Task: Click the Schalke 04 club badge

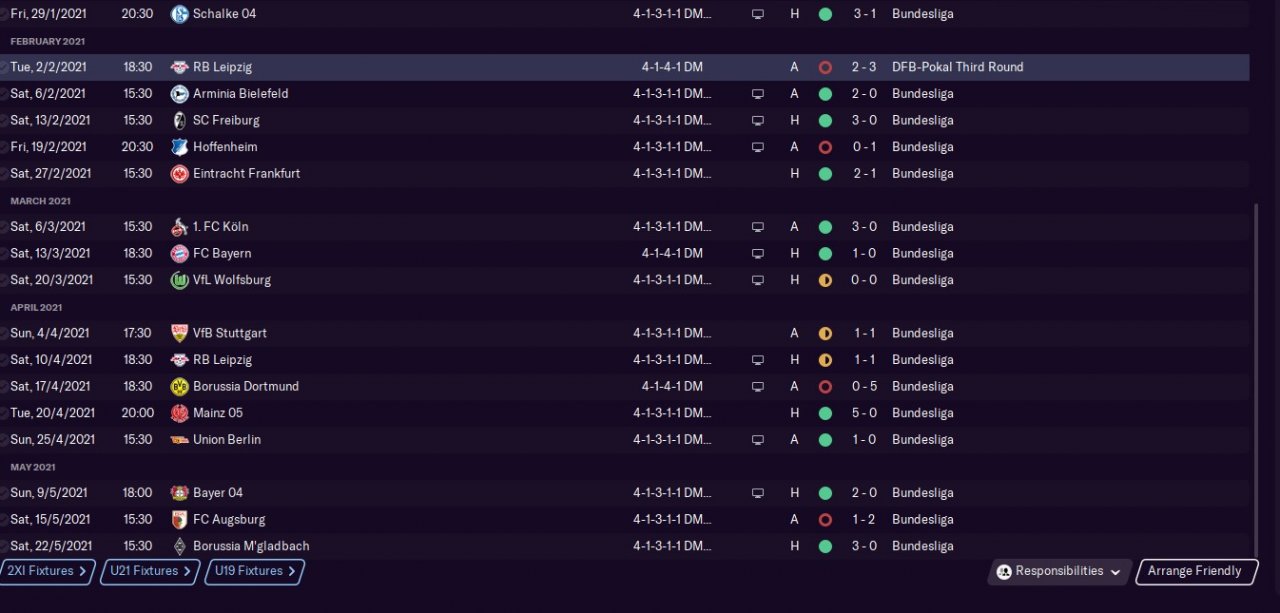Action: (x=180, y=14)
